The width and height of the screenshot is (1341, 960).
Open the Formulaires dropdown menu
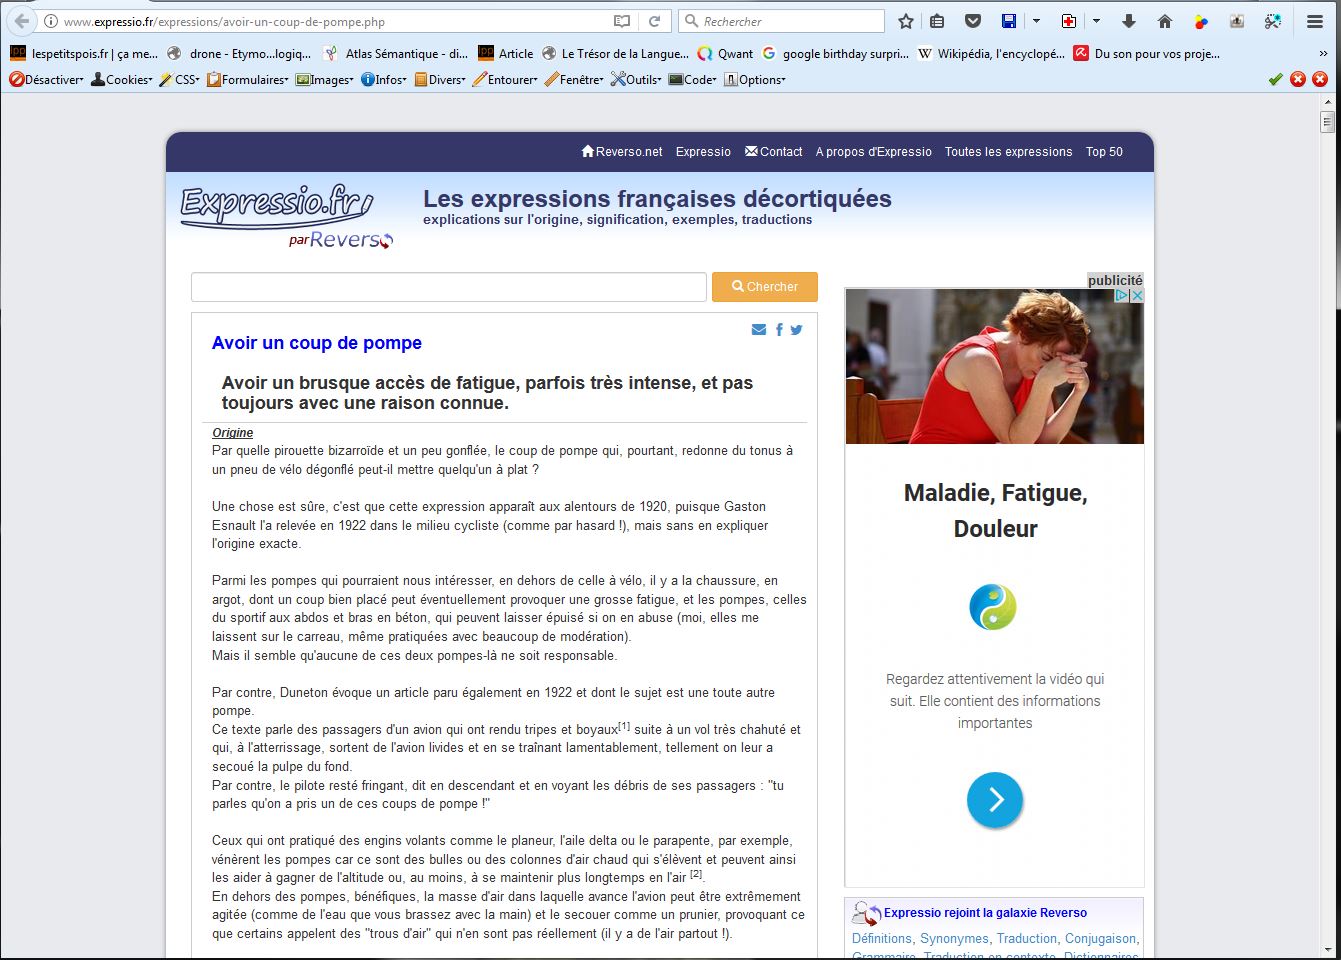pos(248,79)
